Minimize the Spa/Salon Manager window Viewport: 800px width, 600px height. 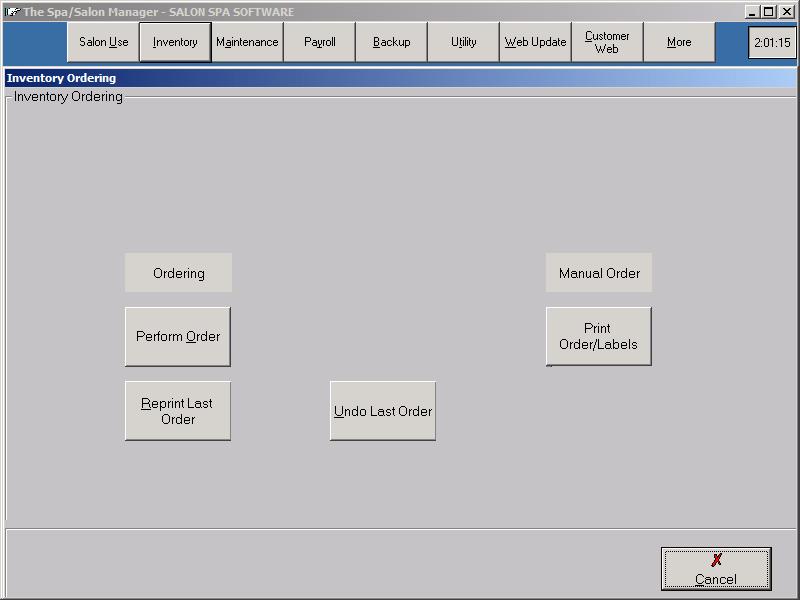pyautogui.click(x=753, y=12)
